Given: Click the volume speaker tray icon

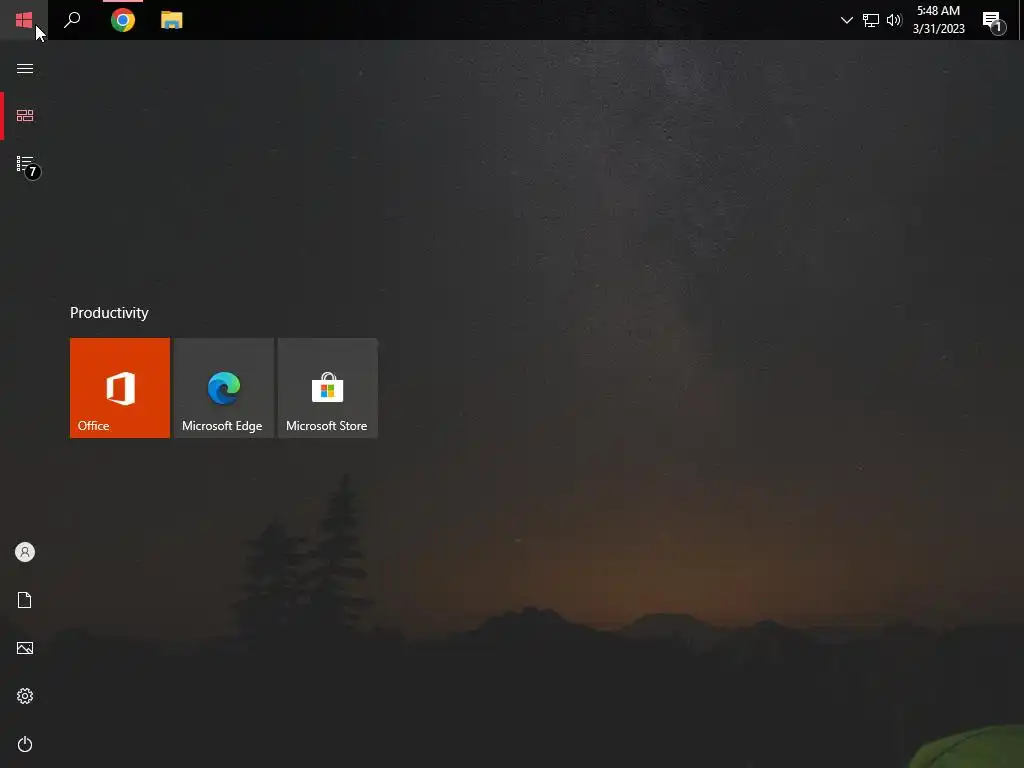Looking at the screenshot, I should point(894,20).
